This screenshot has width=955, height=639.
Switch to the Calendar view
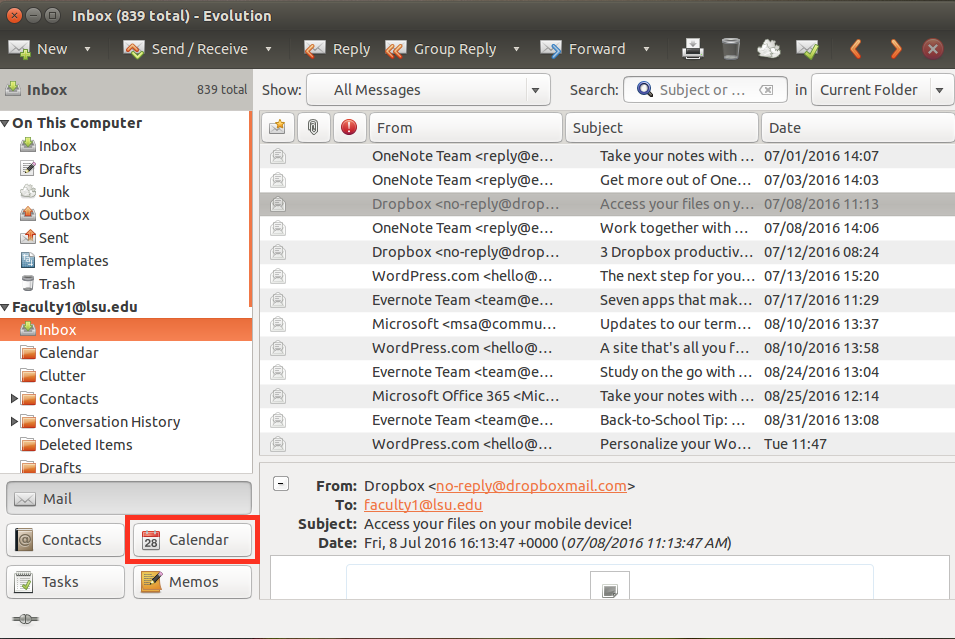coord(192,540)
